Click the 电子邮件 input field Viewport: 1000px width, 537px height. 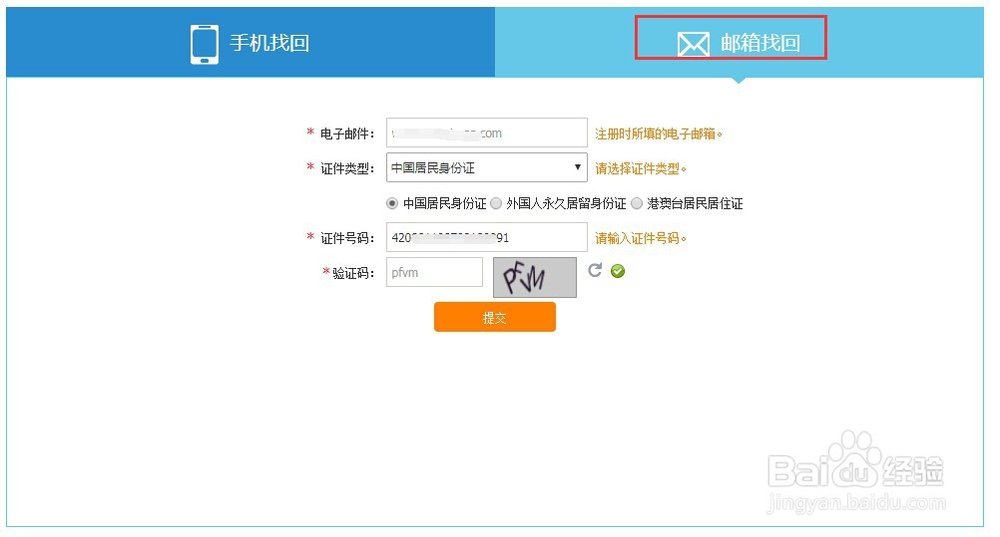click(x=487, y=133)
